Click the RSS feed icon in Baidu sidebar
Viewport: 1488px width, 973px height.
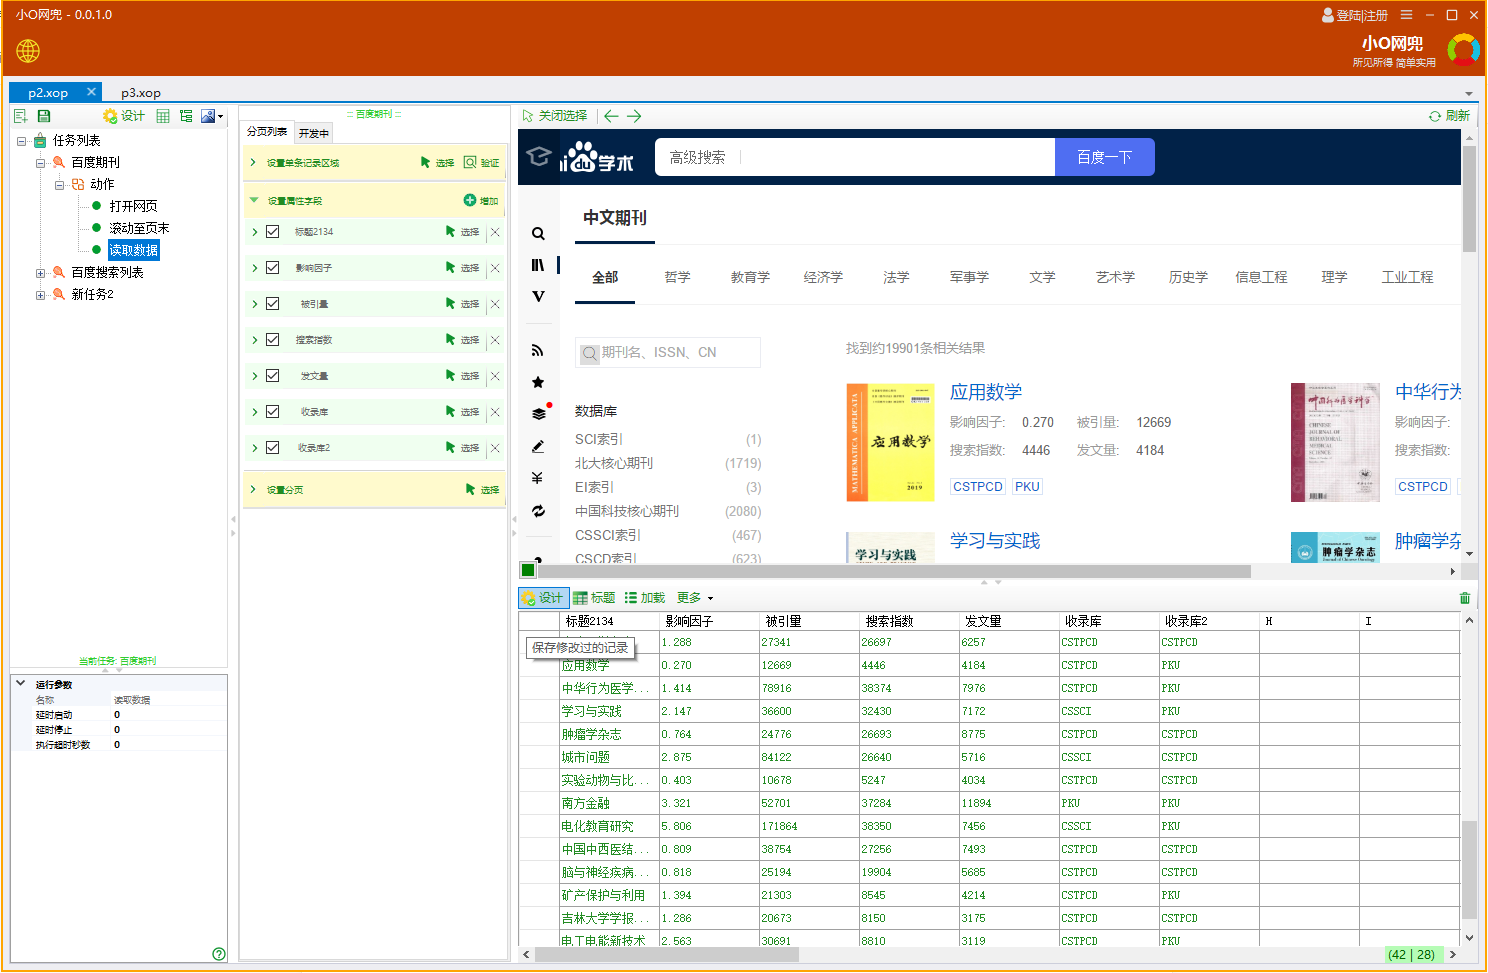(538, 351)
